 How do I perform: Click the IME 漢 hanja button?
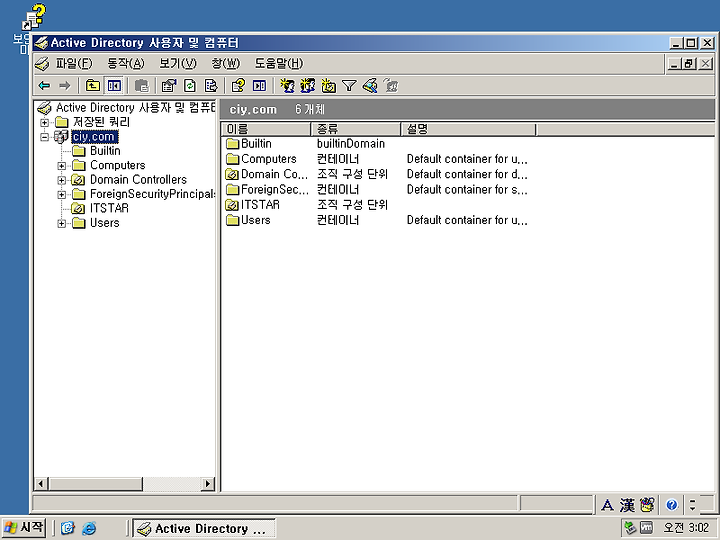point(627,506)
